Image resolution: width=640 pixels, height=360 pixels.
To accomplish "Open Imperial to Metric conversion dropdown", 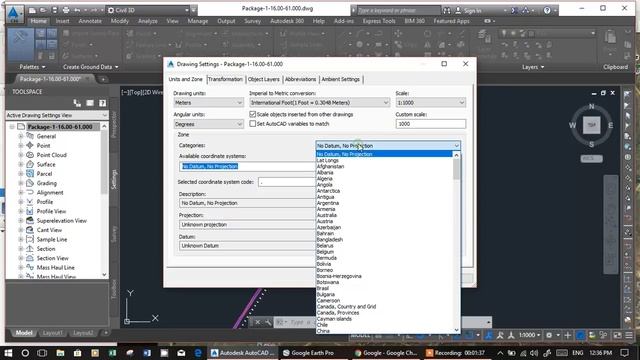I will (319, 103).
